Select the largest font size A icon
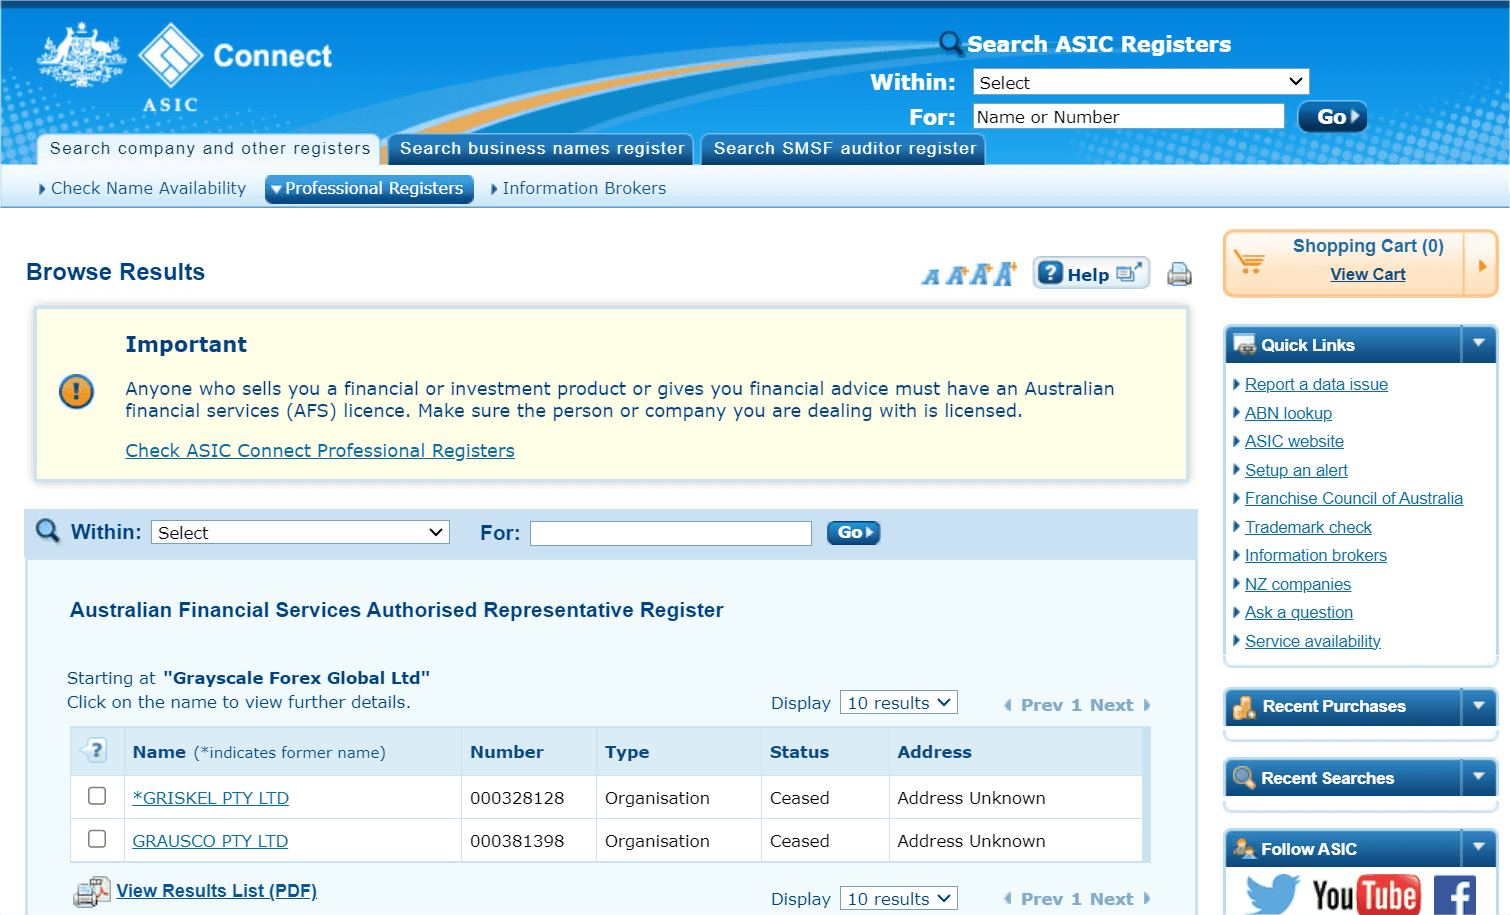 tap(1005, 273)
